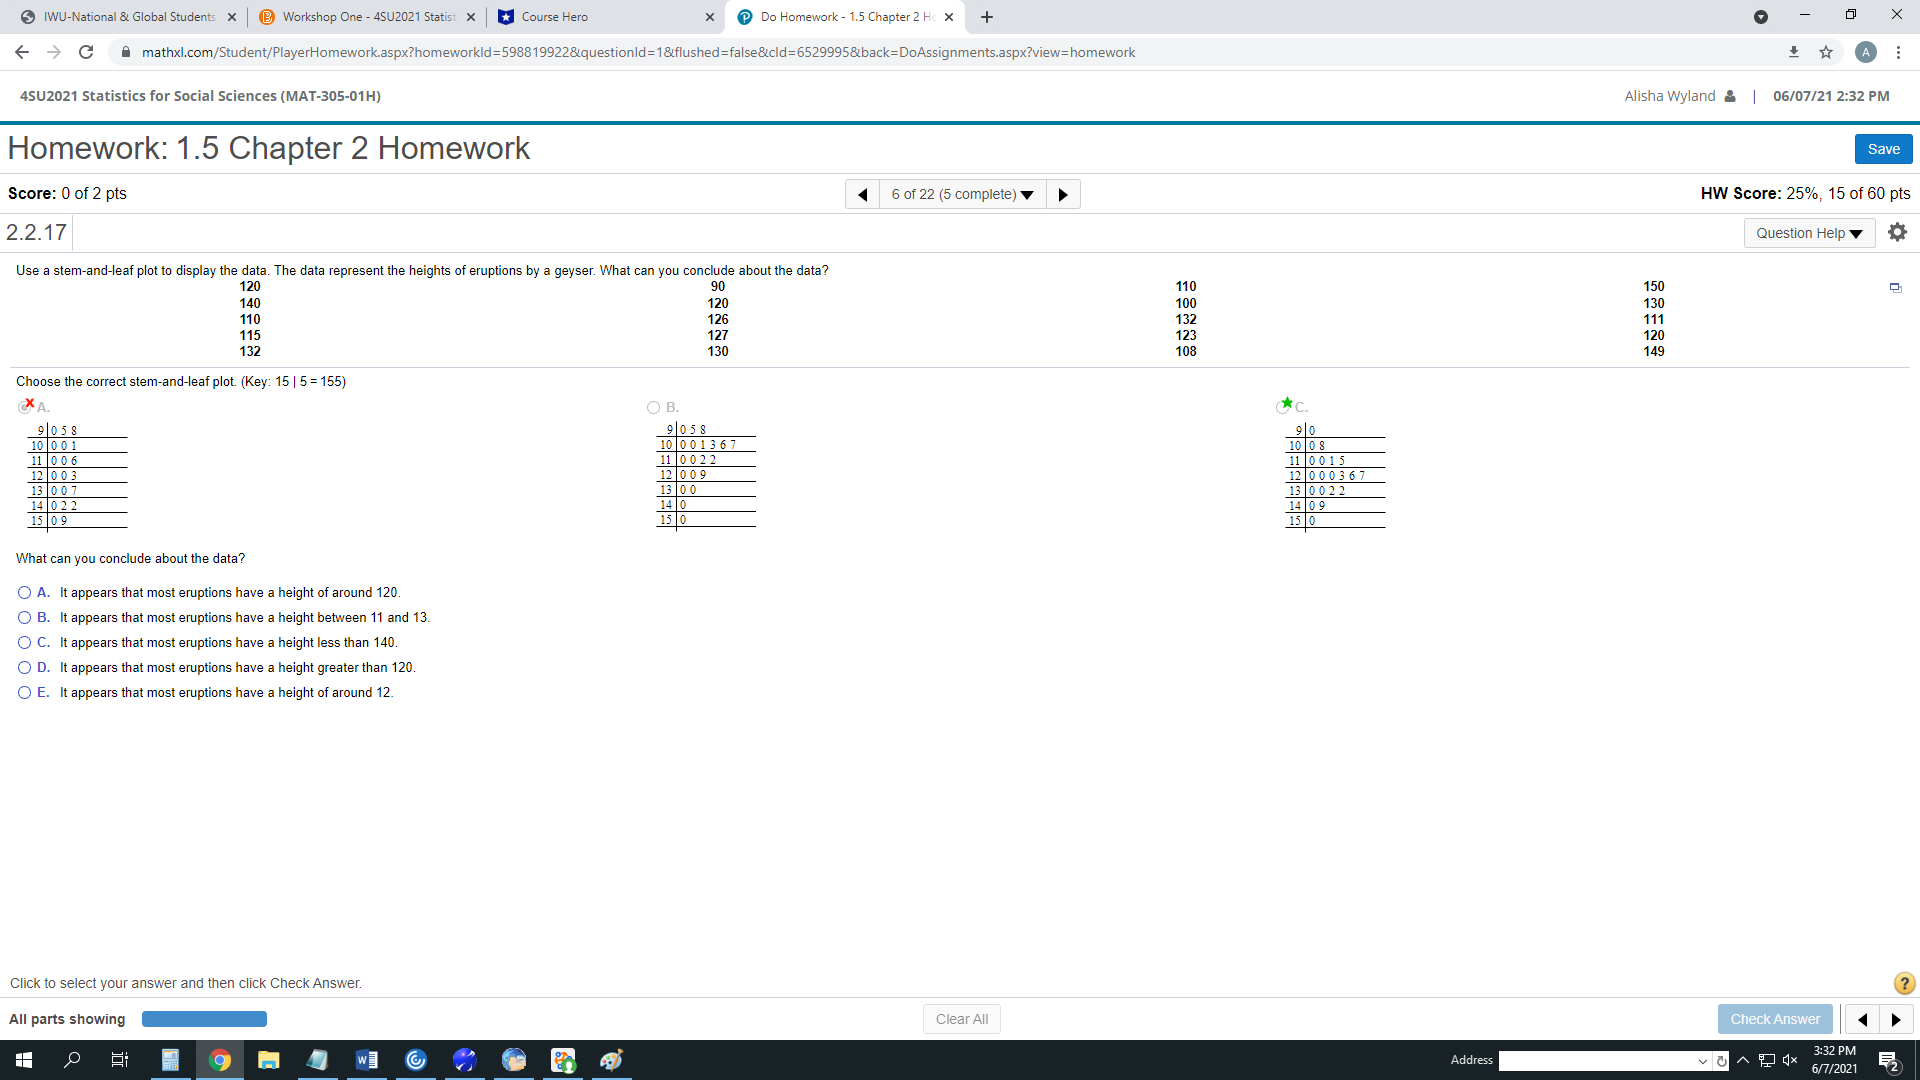1920x1080 pixels.
Task: Expand the taskbar Address dropdown arrow
Action: 1702,1061
